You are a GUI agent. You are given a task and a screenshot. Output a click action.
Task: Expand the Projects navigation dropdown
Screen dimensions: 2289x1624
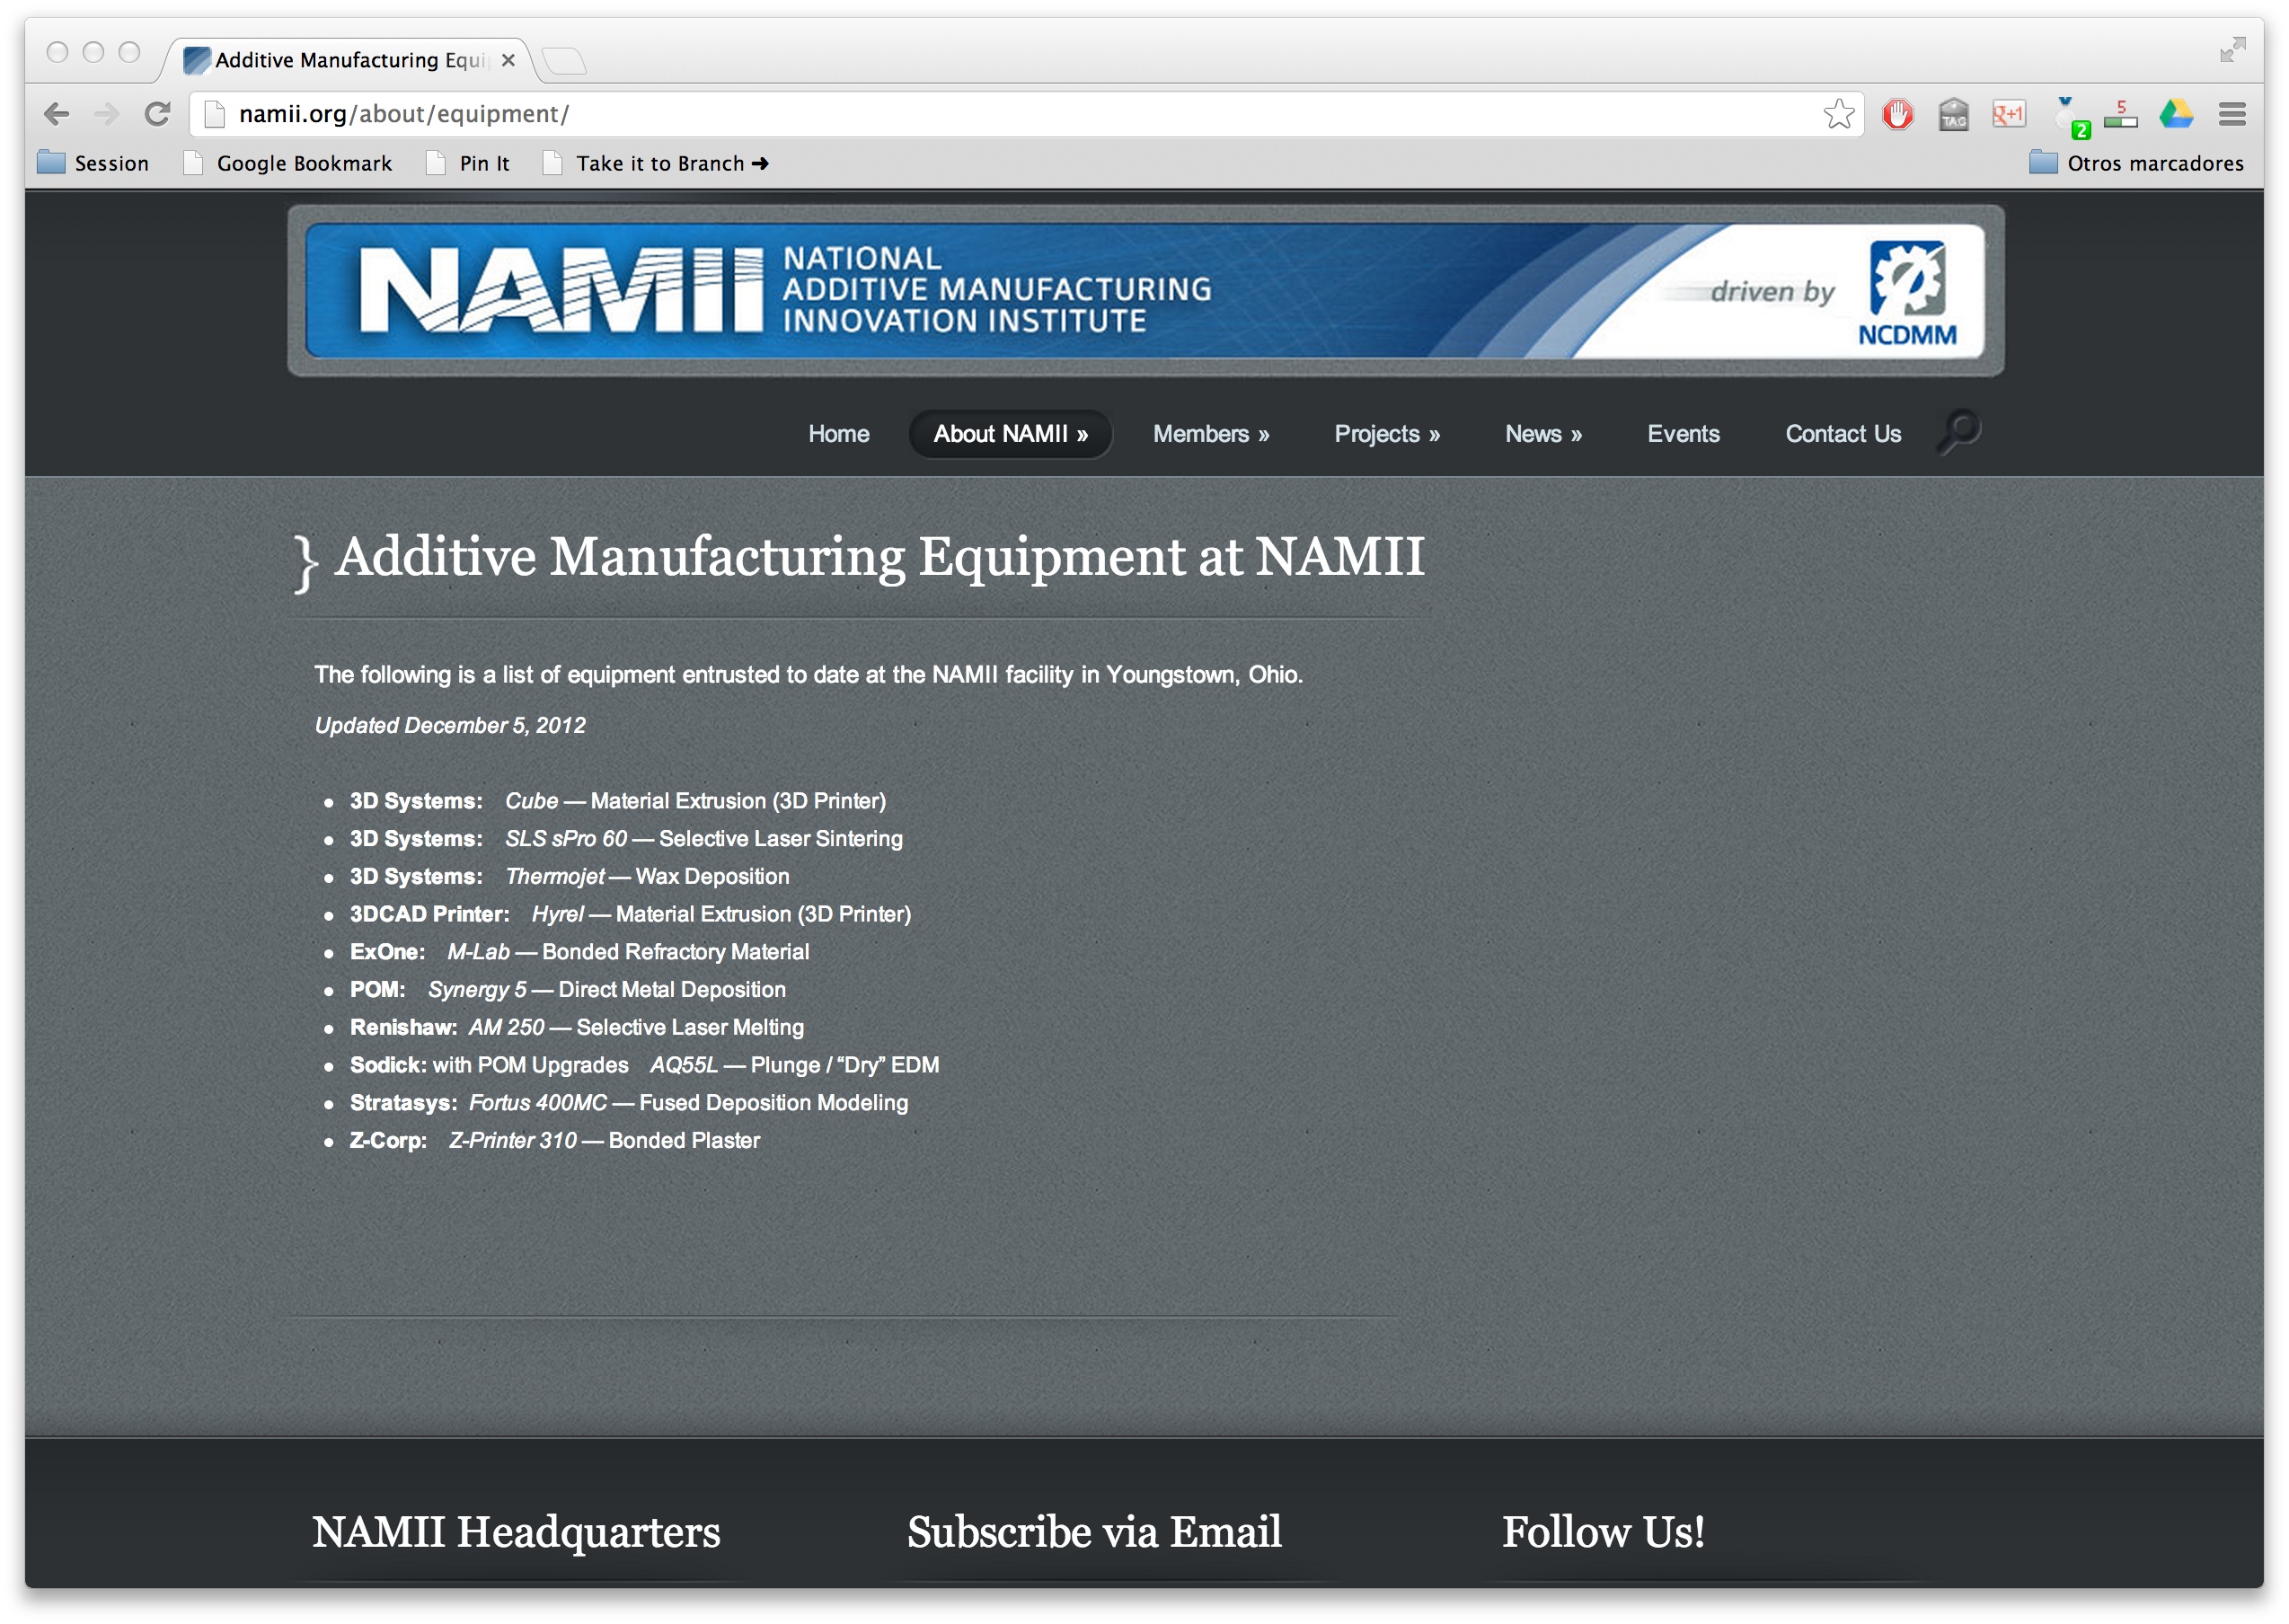(1386, 434)
